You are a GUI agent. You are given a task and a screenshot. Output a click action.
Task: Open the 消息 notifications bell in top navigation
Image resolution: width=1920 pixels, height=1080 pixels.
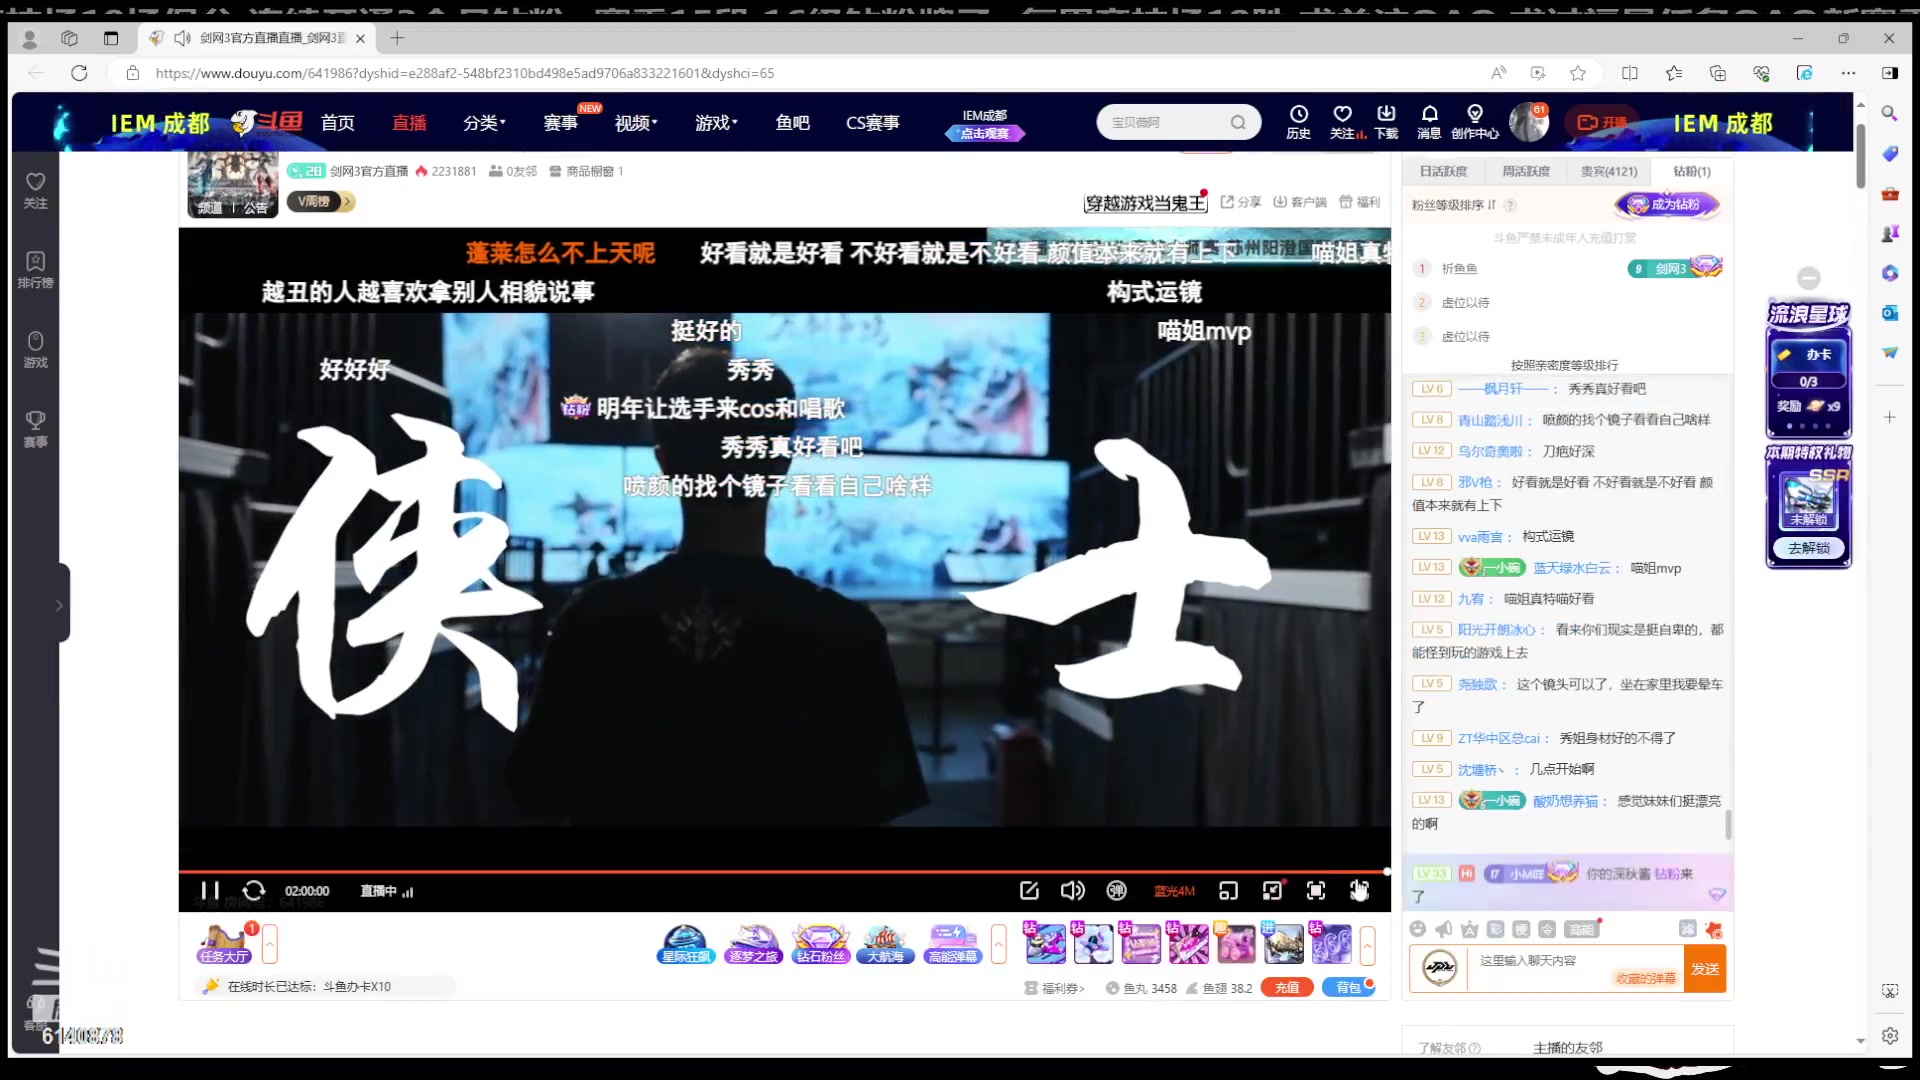[x=1429, y=121]
